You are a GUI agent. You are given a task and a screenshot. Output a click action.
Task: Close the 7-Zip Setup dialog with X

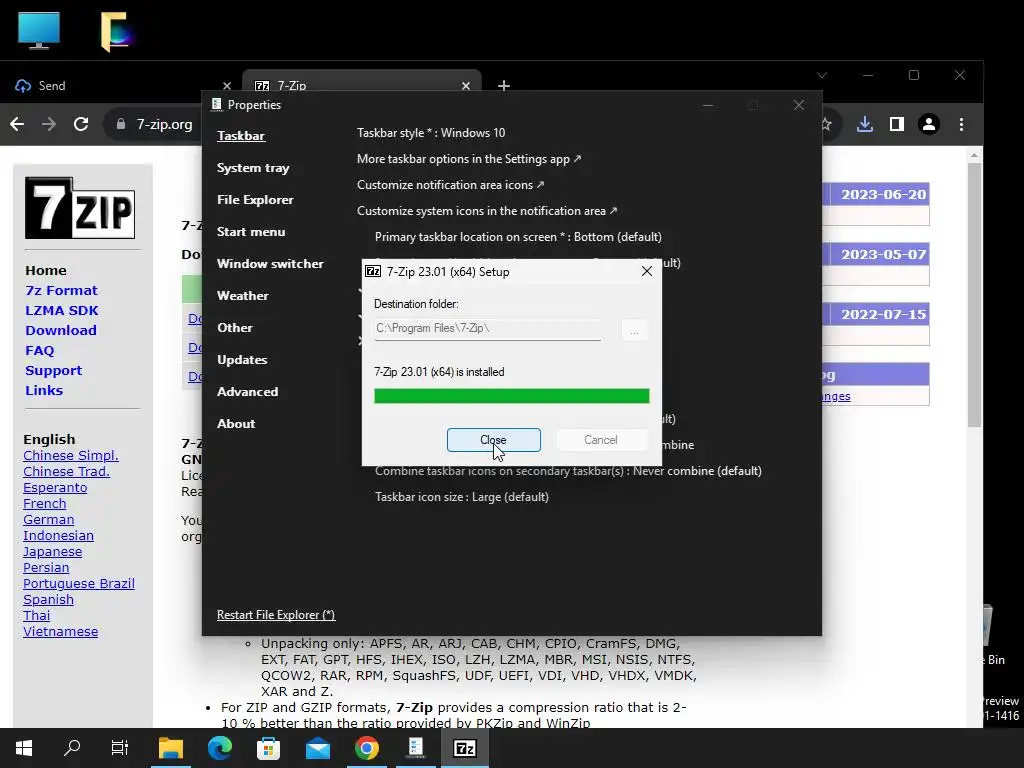(647, 271)
